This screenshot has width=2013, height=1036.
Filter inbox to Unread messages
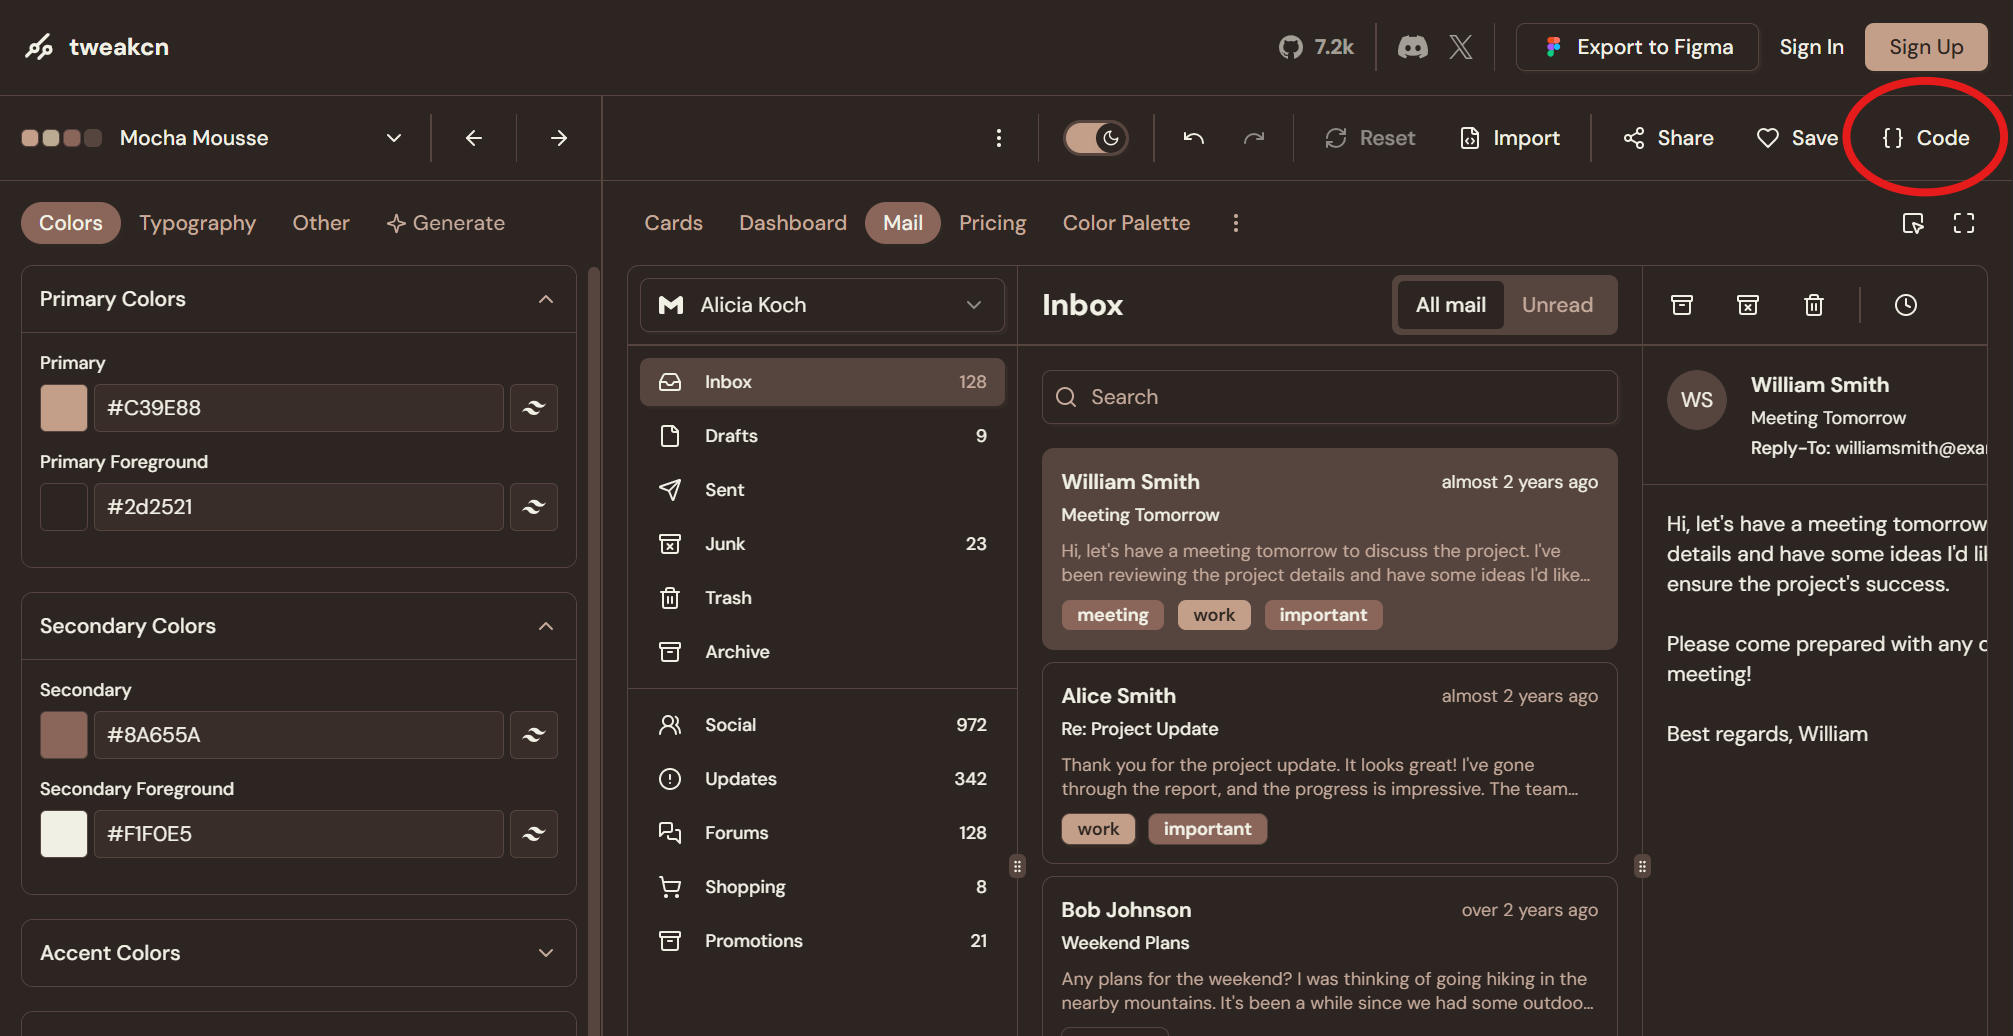(1557, 305)
